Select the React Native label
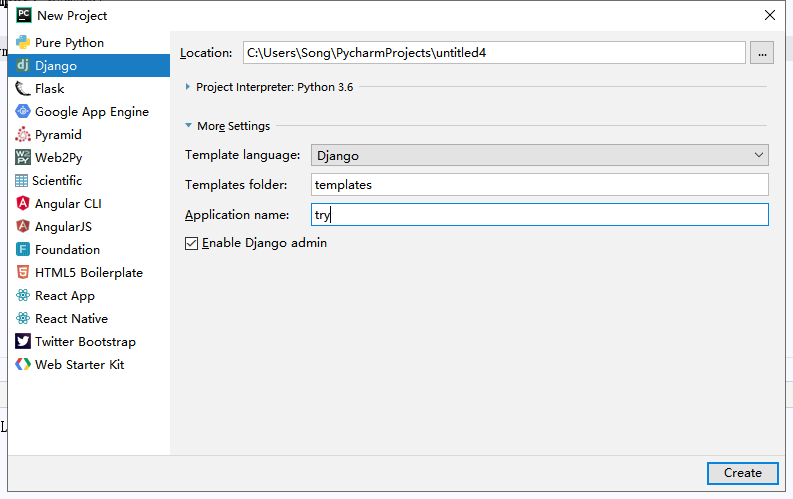Viewport: 793px width, 499px height. coord(71,319)
